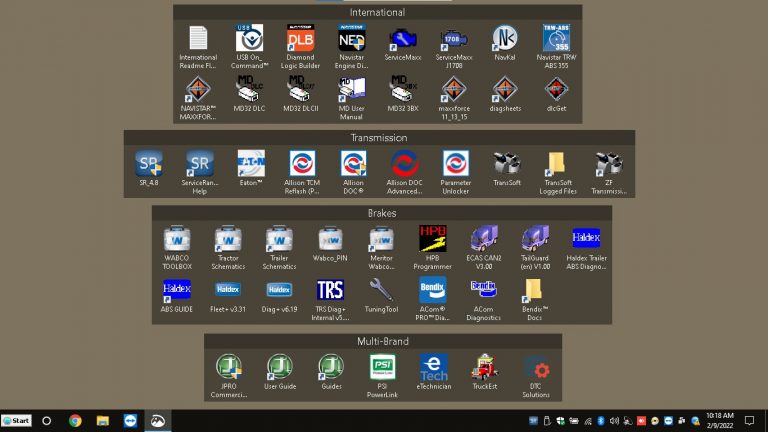768x432 pixels.
Task: Click the Windows Start button
Action: pos(17,421)
